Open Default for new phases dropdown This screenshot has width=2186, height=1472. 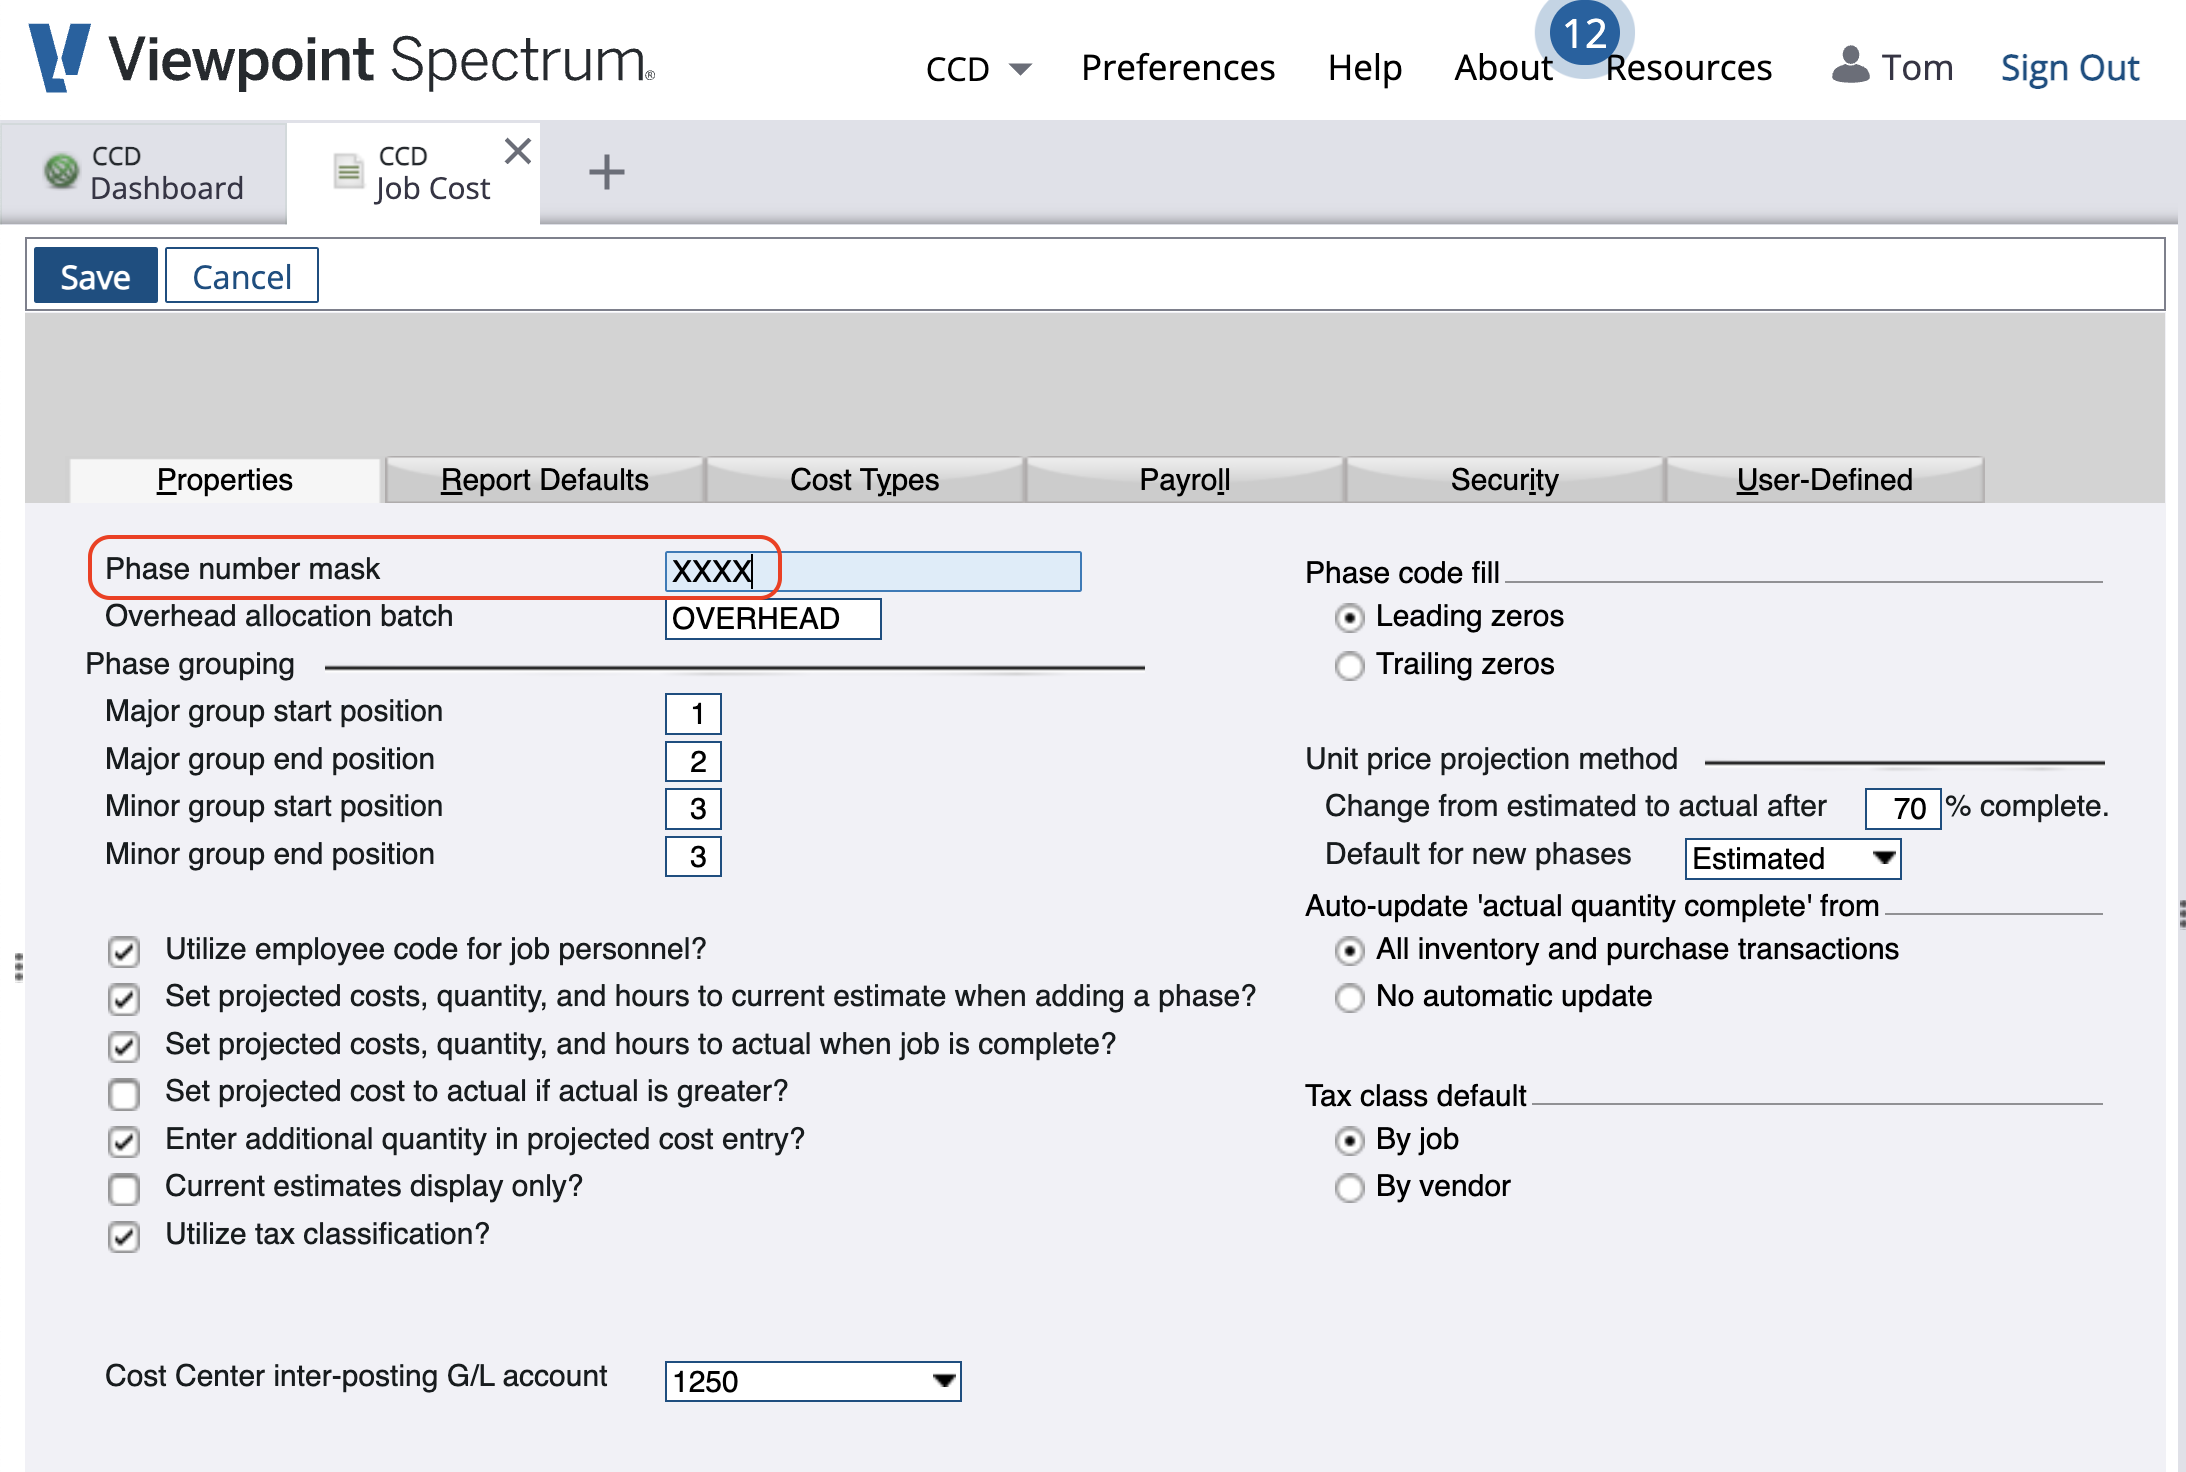tap(1793, 858)
